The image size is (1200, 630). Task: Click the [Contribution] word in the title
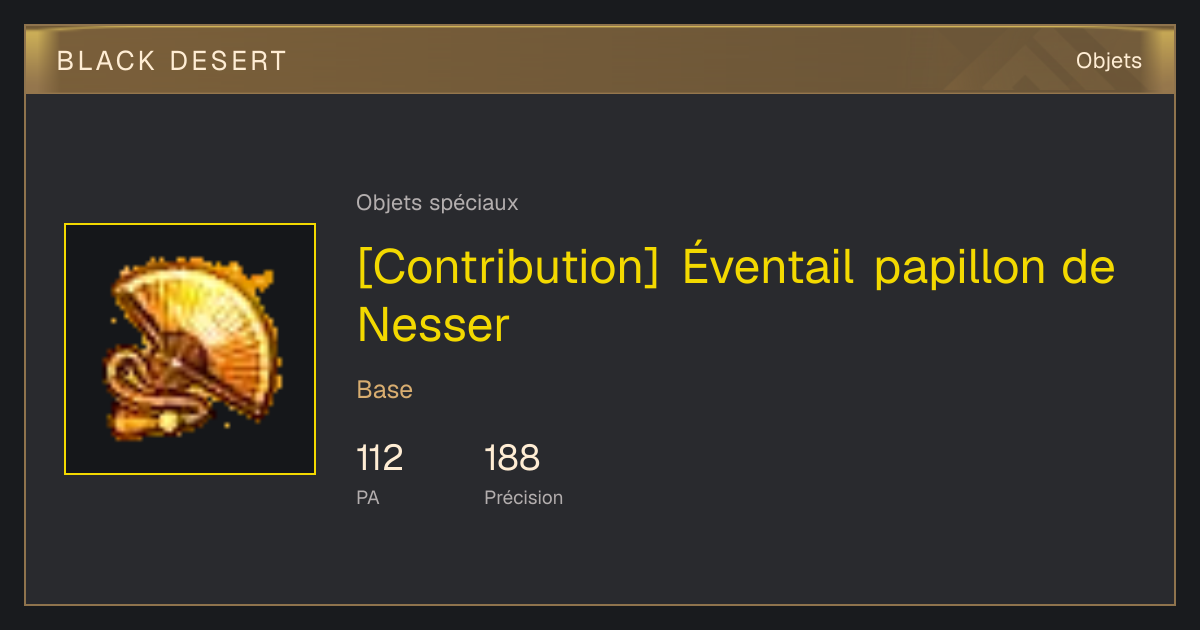tap(507, 268)
